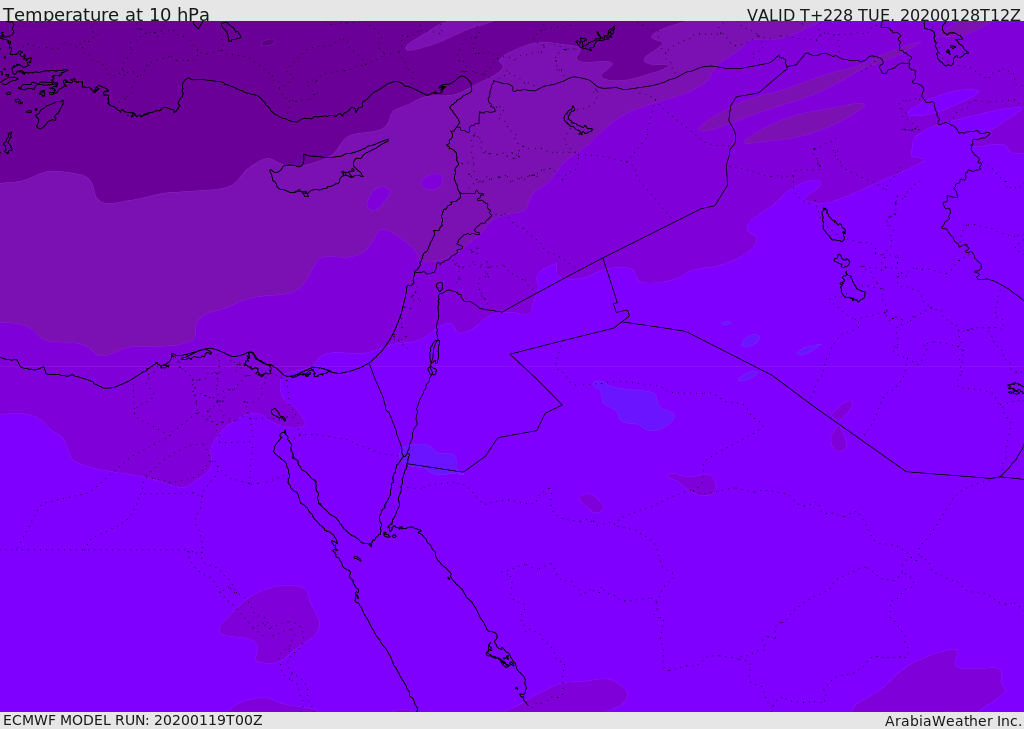Image resolution: width=1024 pixels, height=729 pixels.
Task: Click the 'VALID T+228 TUE. 20200128T12Z' timestamp
Action: [x=884, y=14]
